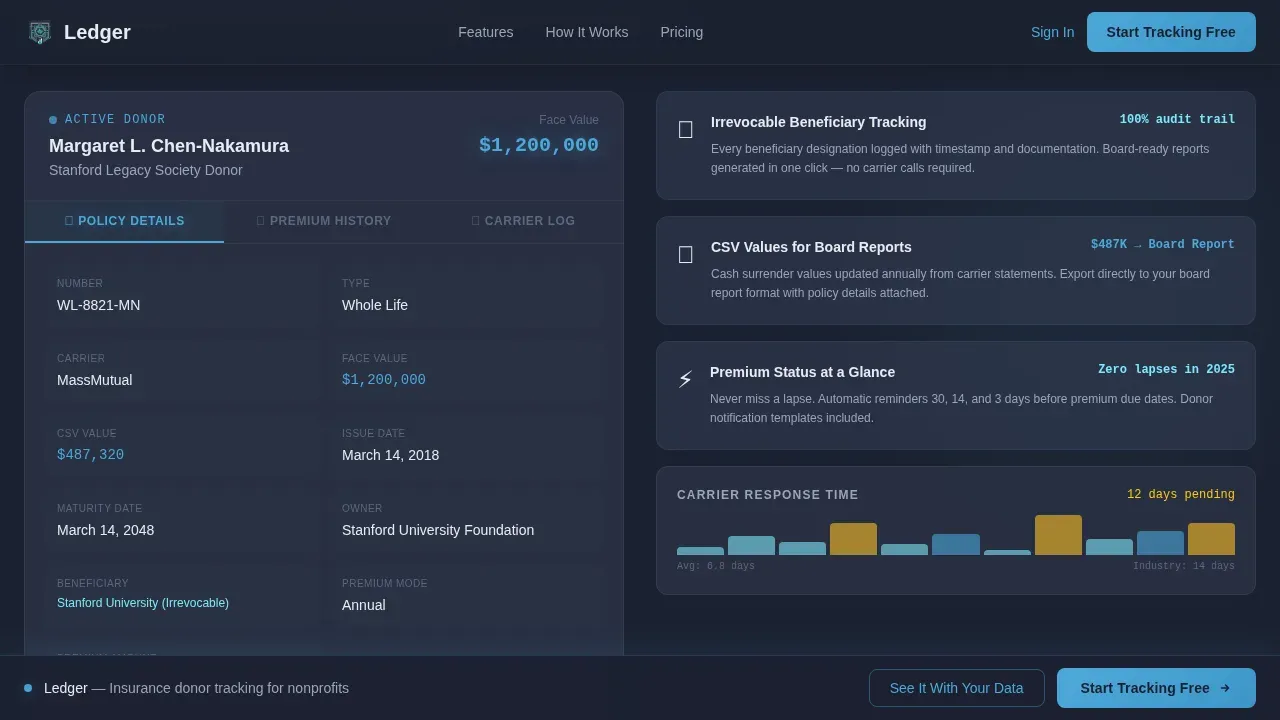Click the $487K → Board Report badge
Image resolution: width=1280 pixels, height=720 pixels.
(1163, 245)
